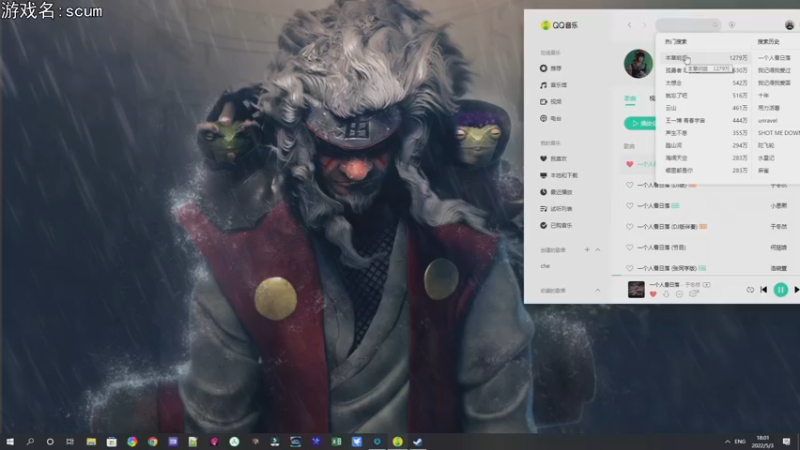Image resolution: width=800 pixels, height=450 pixels.
Task: Open 电台 radio section in sidebar
Action: [551, 118]
